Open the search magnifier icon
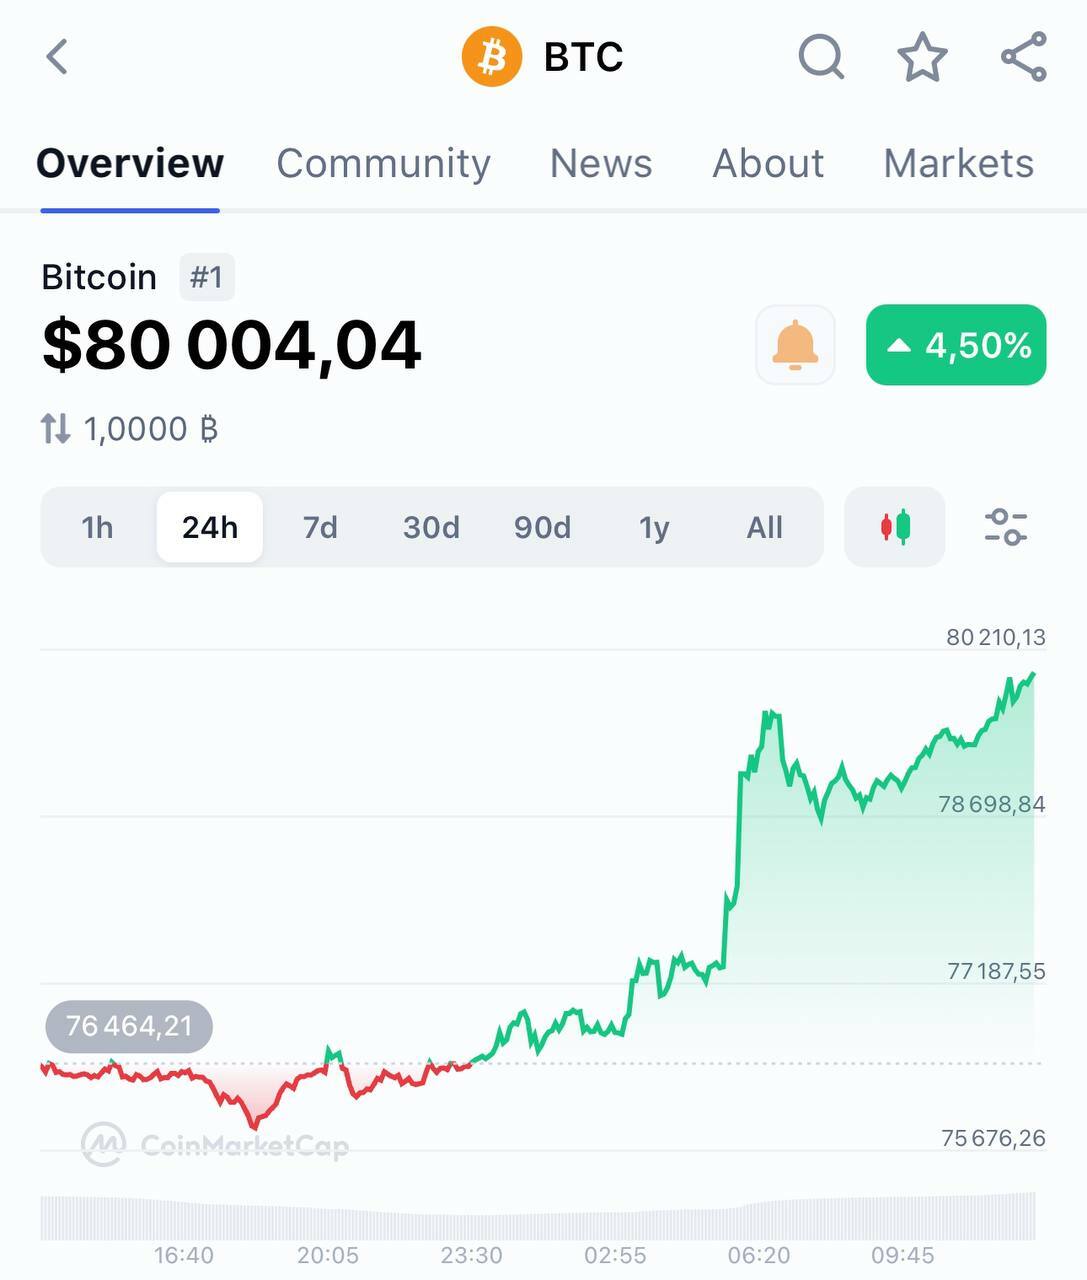 [821, 57]
